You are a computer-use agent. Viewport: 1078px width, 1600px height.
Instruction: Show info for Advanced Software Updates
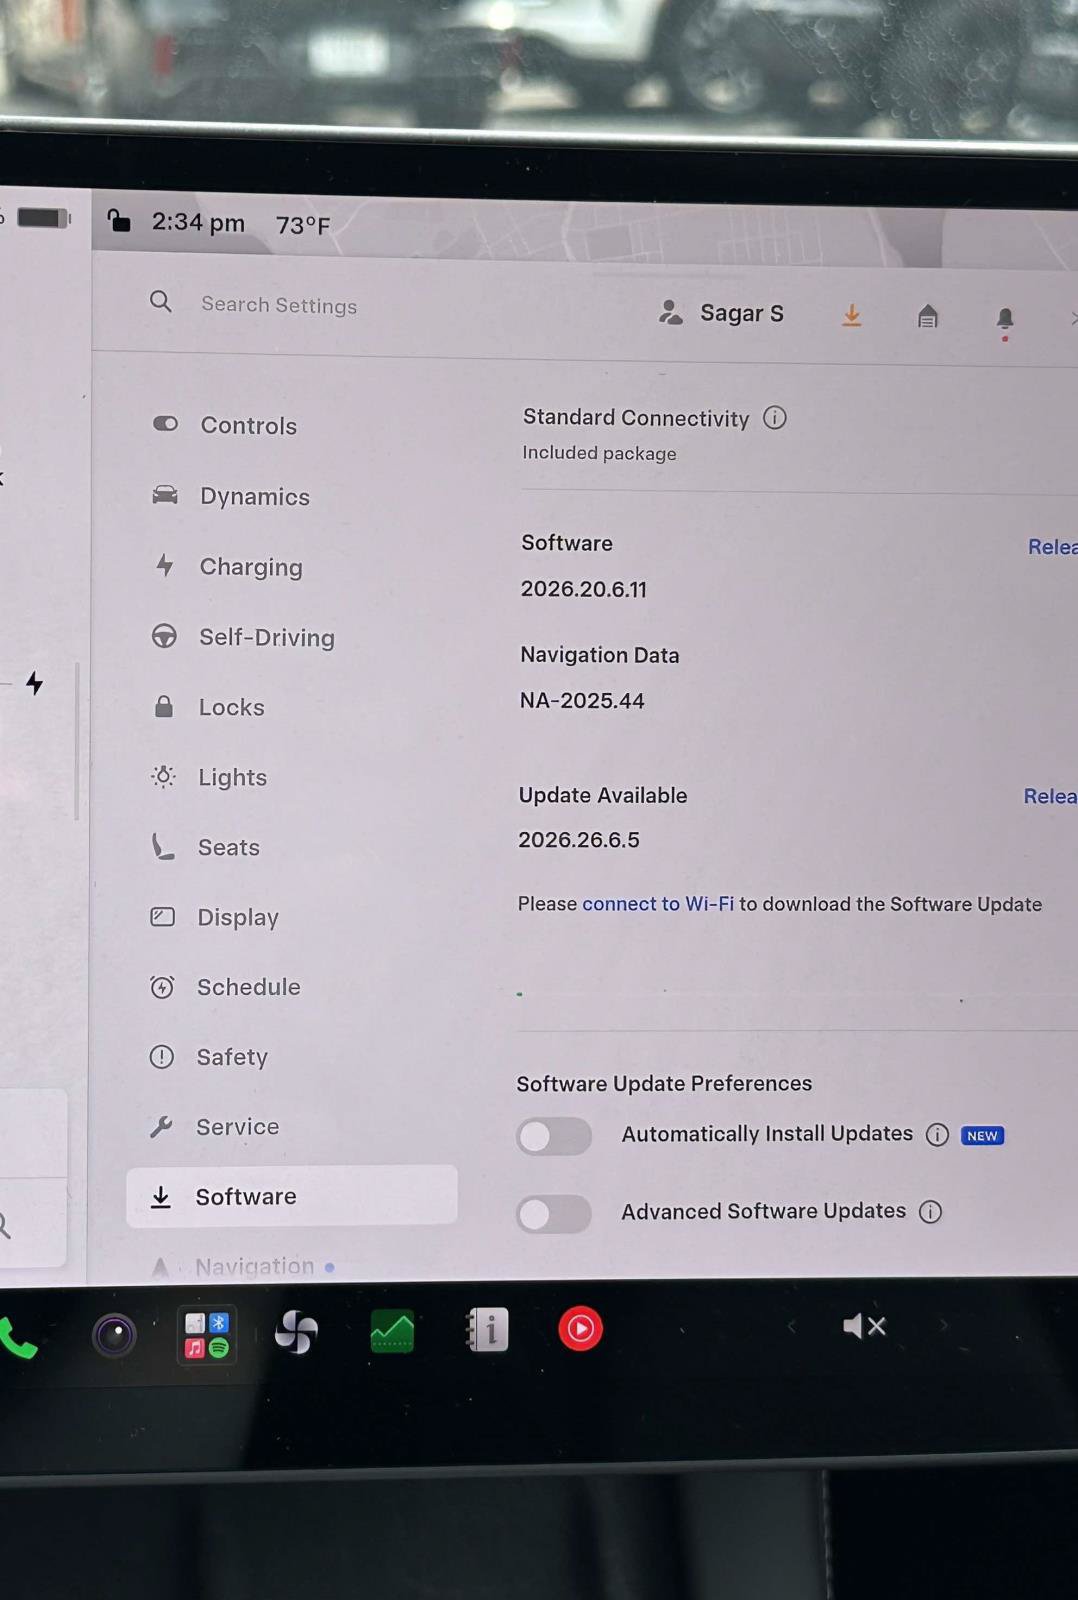(930, 1212)
